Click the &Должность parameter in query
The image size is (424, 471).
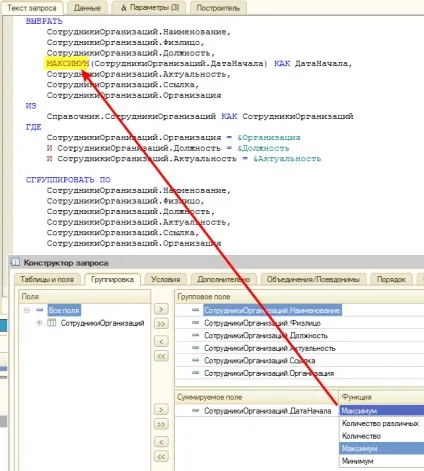[x=263, y=148]
